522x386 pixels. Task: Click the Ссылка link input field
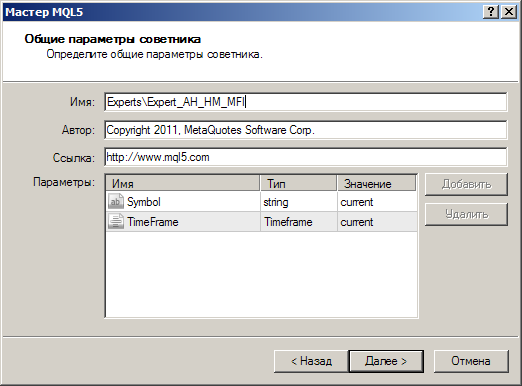click(305, 157)
